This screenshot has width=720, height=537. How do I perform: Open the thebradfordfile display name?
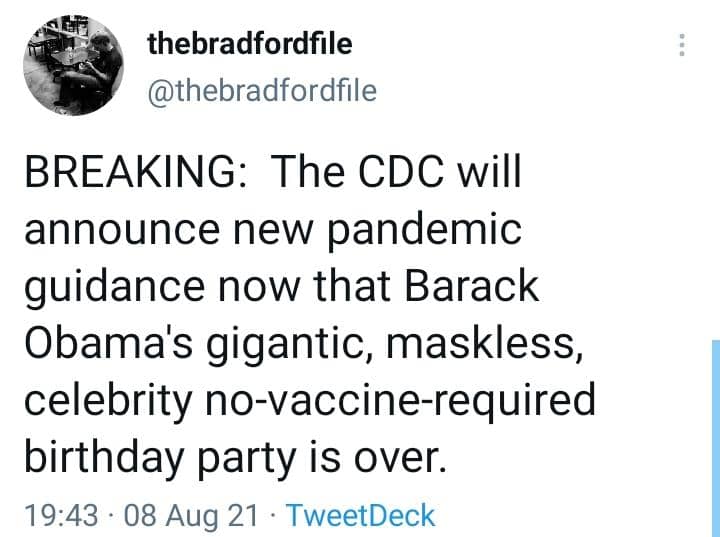(x=249, y=44)
